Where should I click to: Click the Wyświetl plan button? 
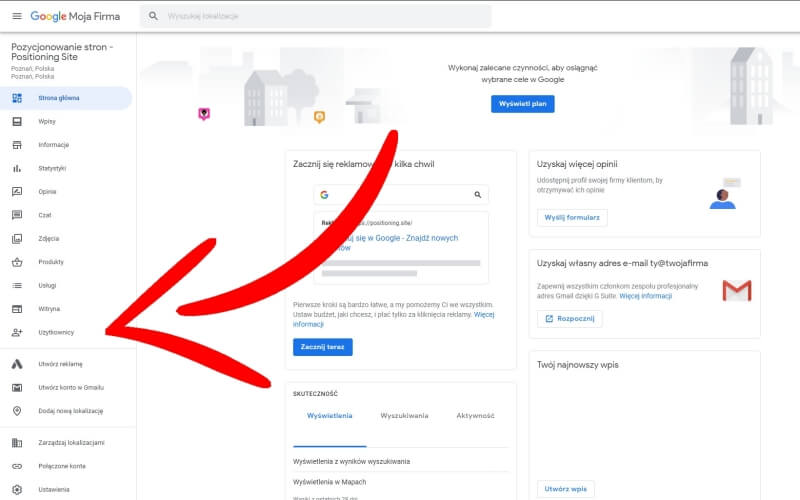click(x=522, y=104)
